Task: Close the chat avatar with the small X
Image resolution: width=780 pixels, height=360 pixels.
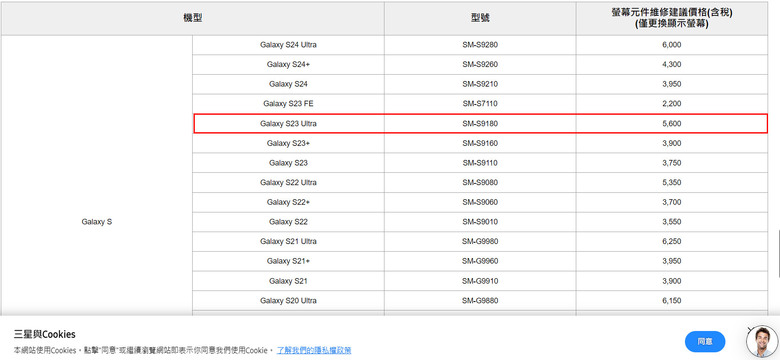Action: (x=750, y=330)
